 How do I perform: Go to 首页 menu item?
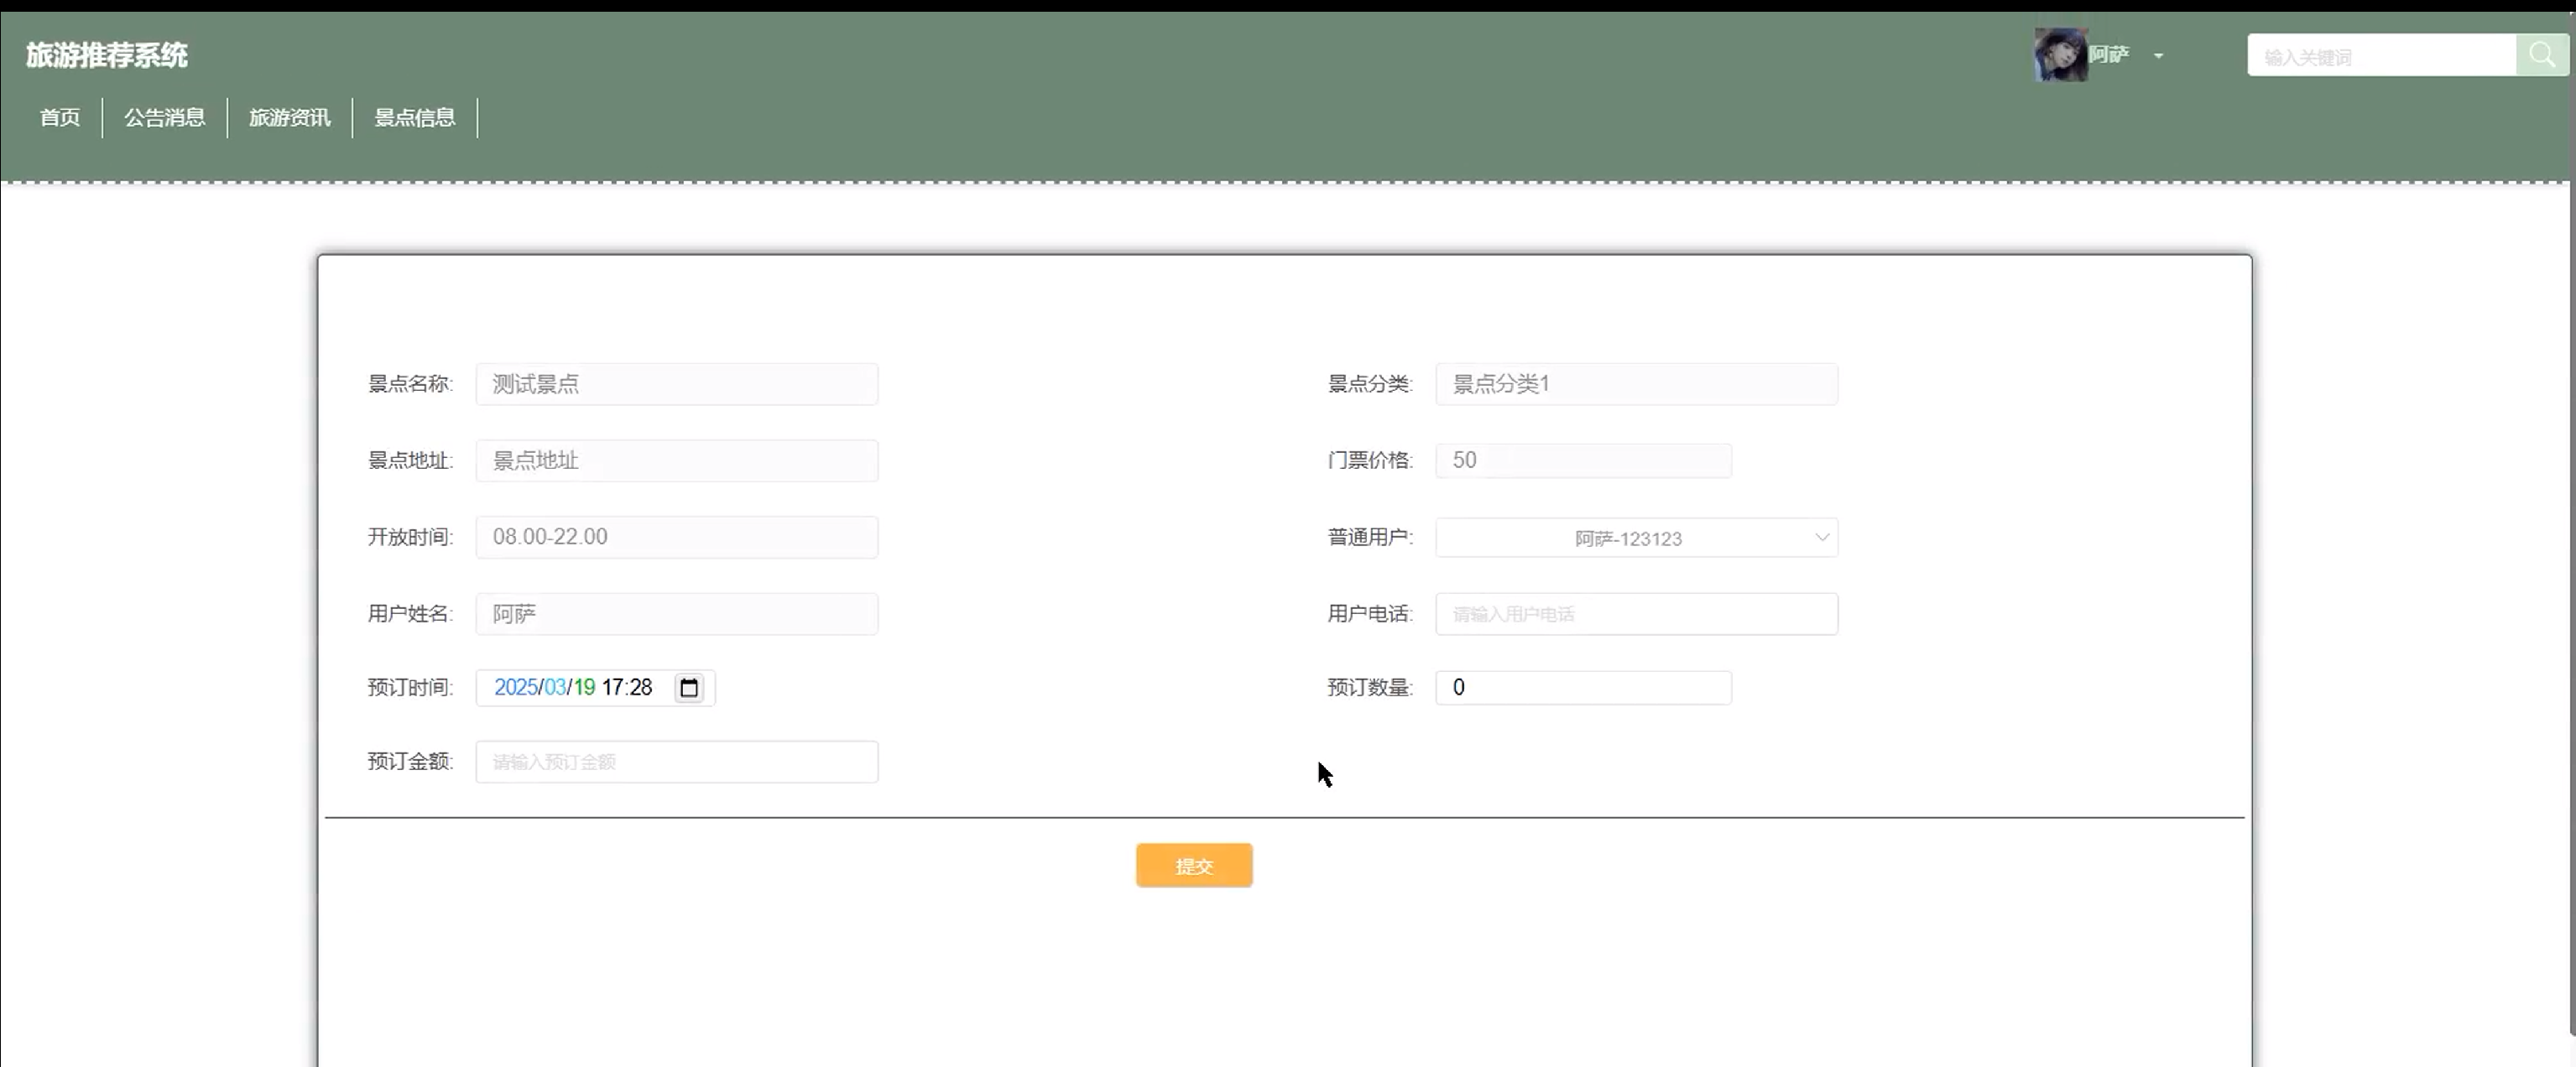tap(60, 118)
